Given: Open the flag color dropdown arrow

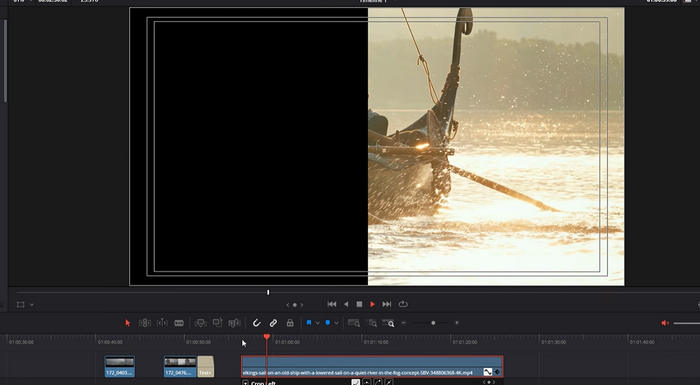Looking at the screenshot, I should pyautogui.click(x=317, y=323).
